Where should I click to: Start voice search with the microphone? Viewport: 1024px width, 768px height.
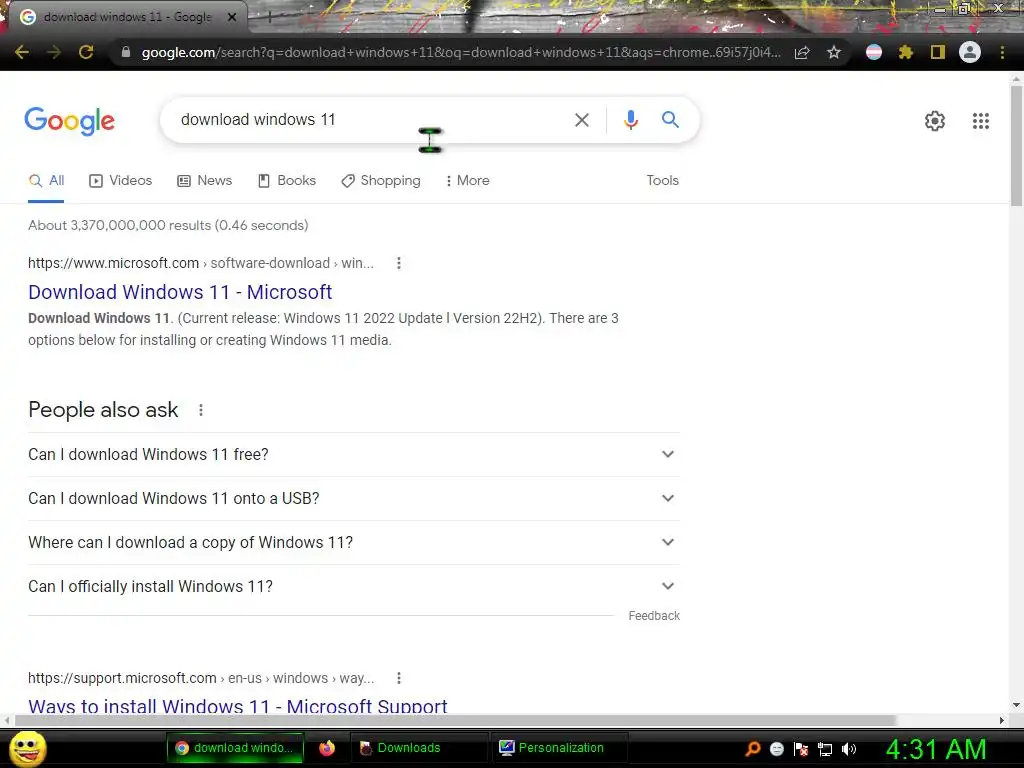click(630, 120)
